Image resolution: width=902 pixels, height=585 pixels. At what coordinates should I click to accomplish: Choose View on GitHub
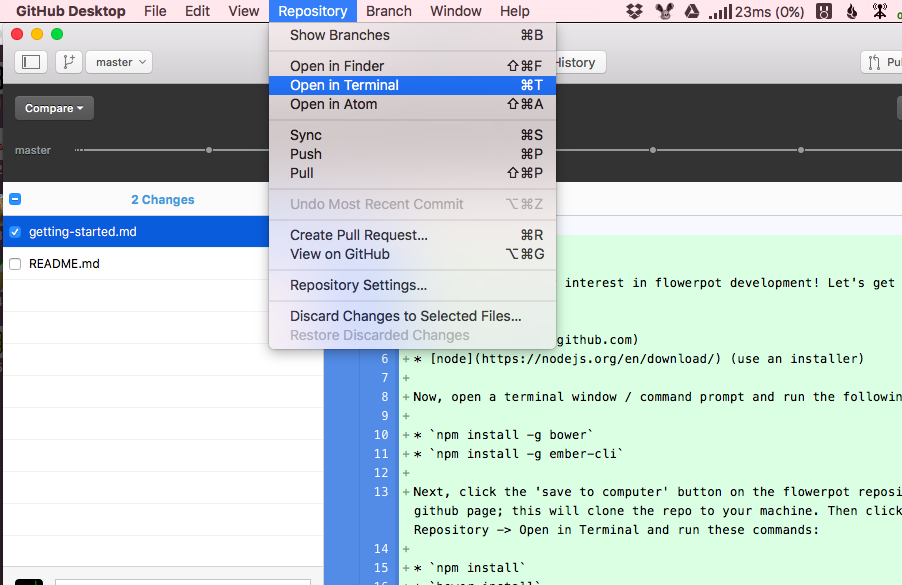[412, 254]
